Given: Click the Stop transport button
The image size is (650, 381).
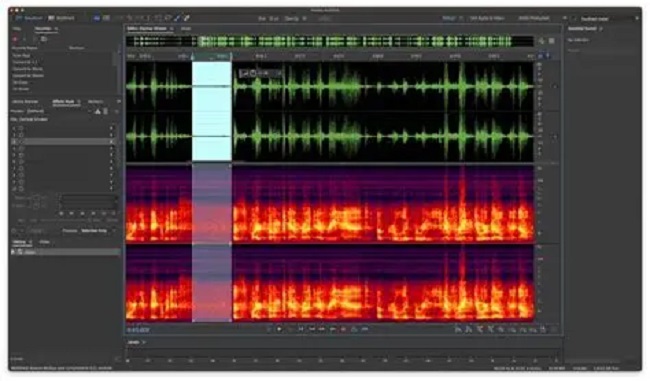Looking at the screenshot, I should [269, 330].
